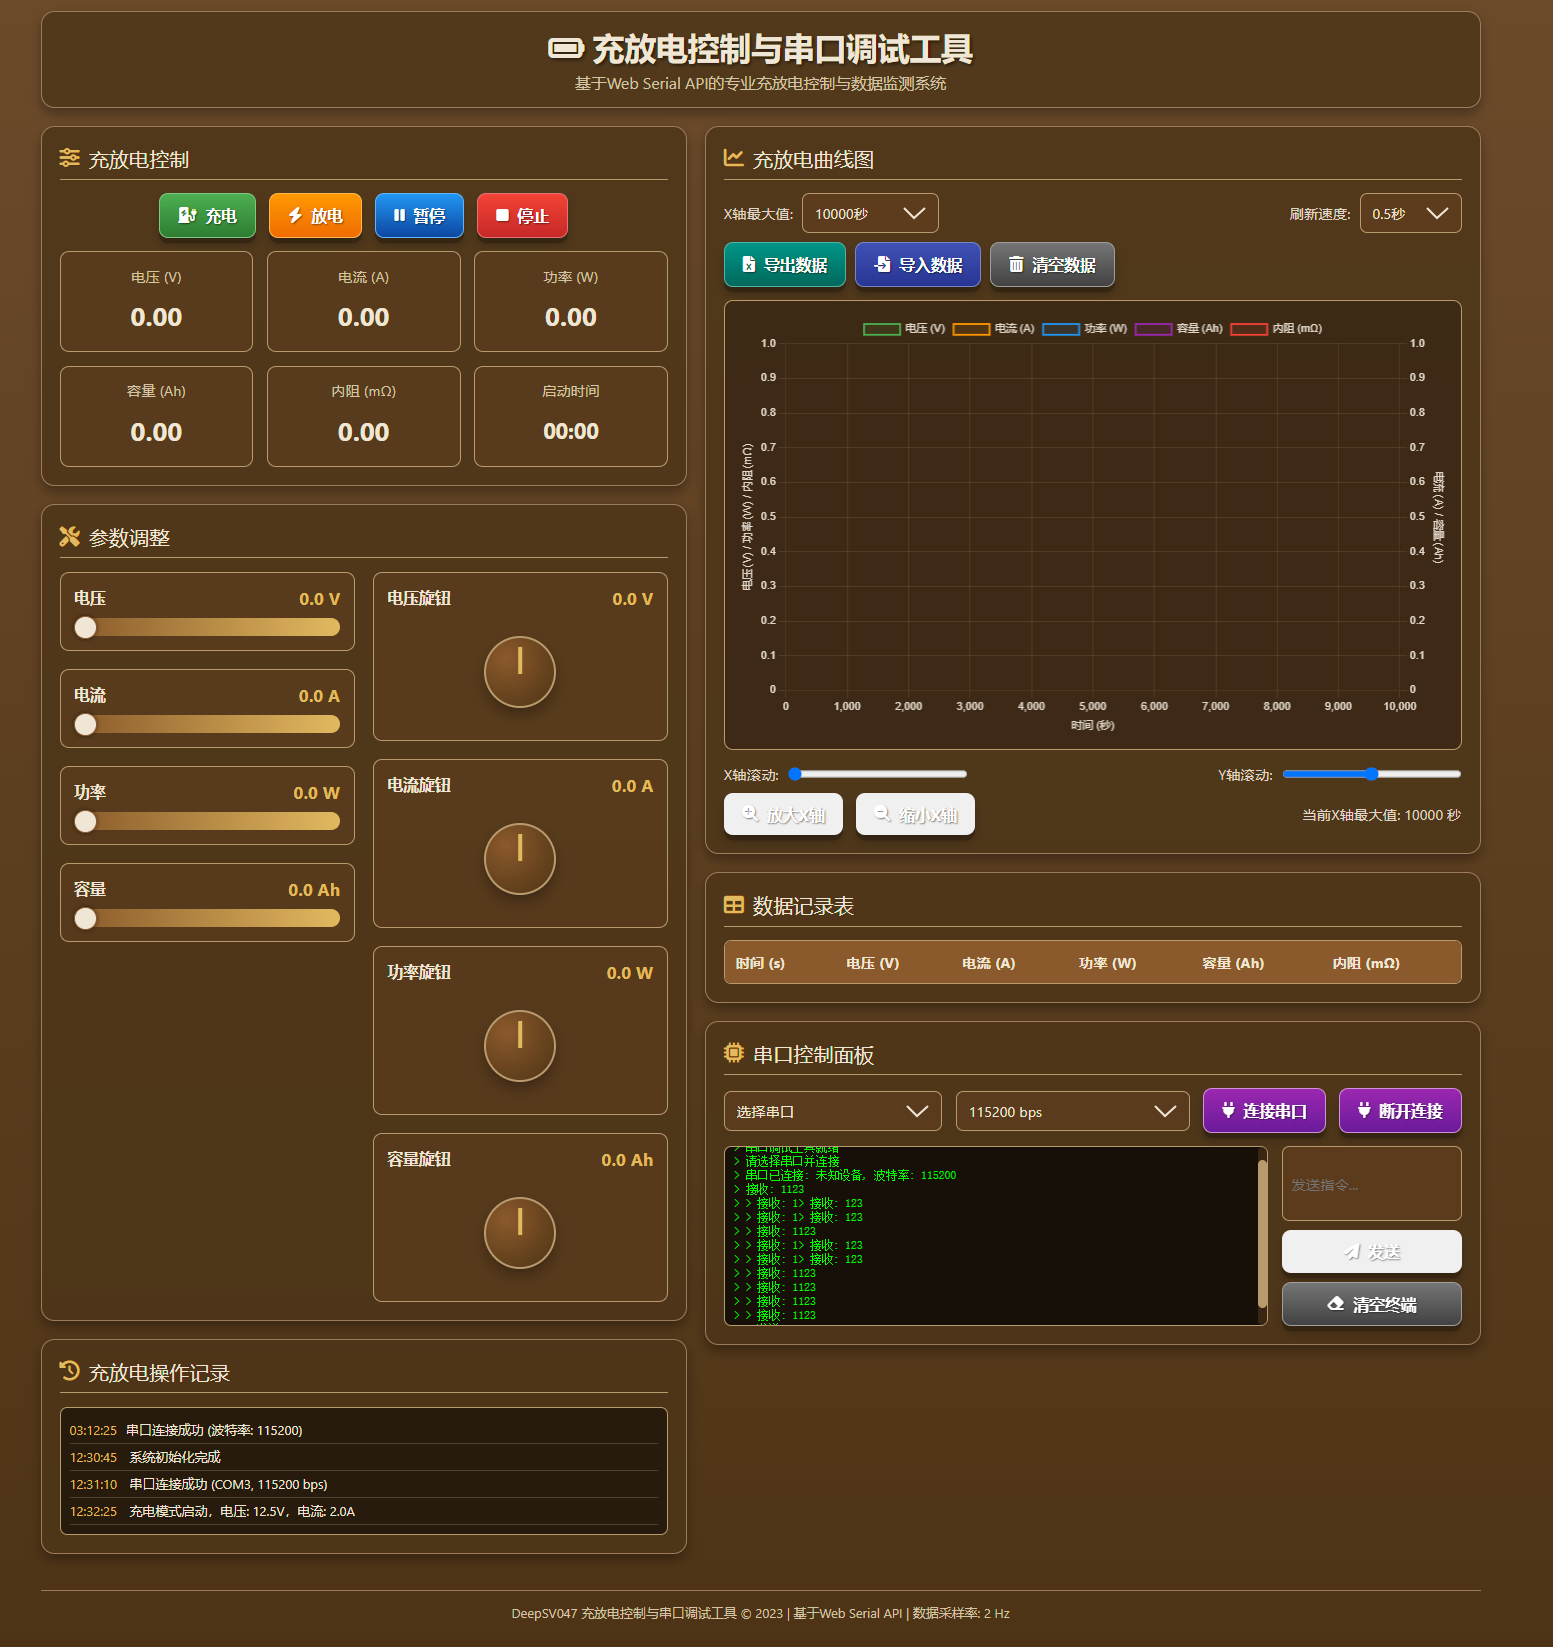Zoom in X axis with 放大X轴 button

coord(783,814)
